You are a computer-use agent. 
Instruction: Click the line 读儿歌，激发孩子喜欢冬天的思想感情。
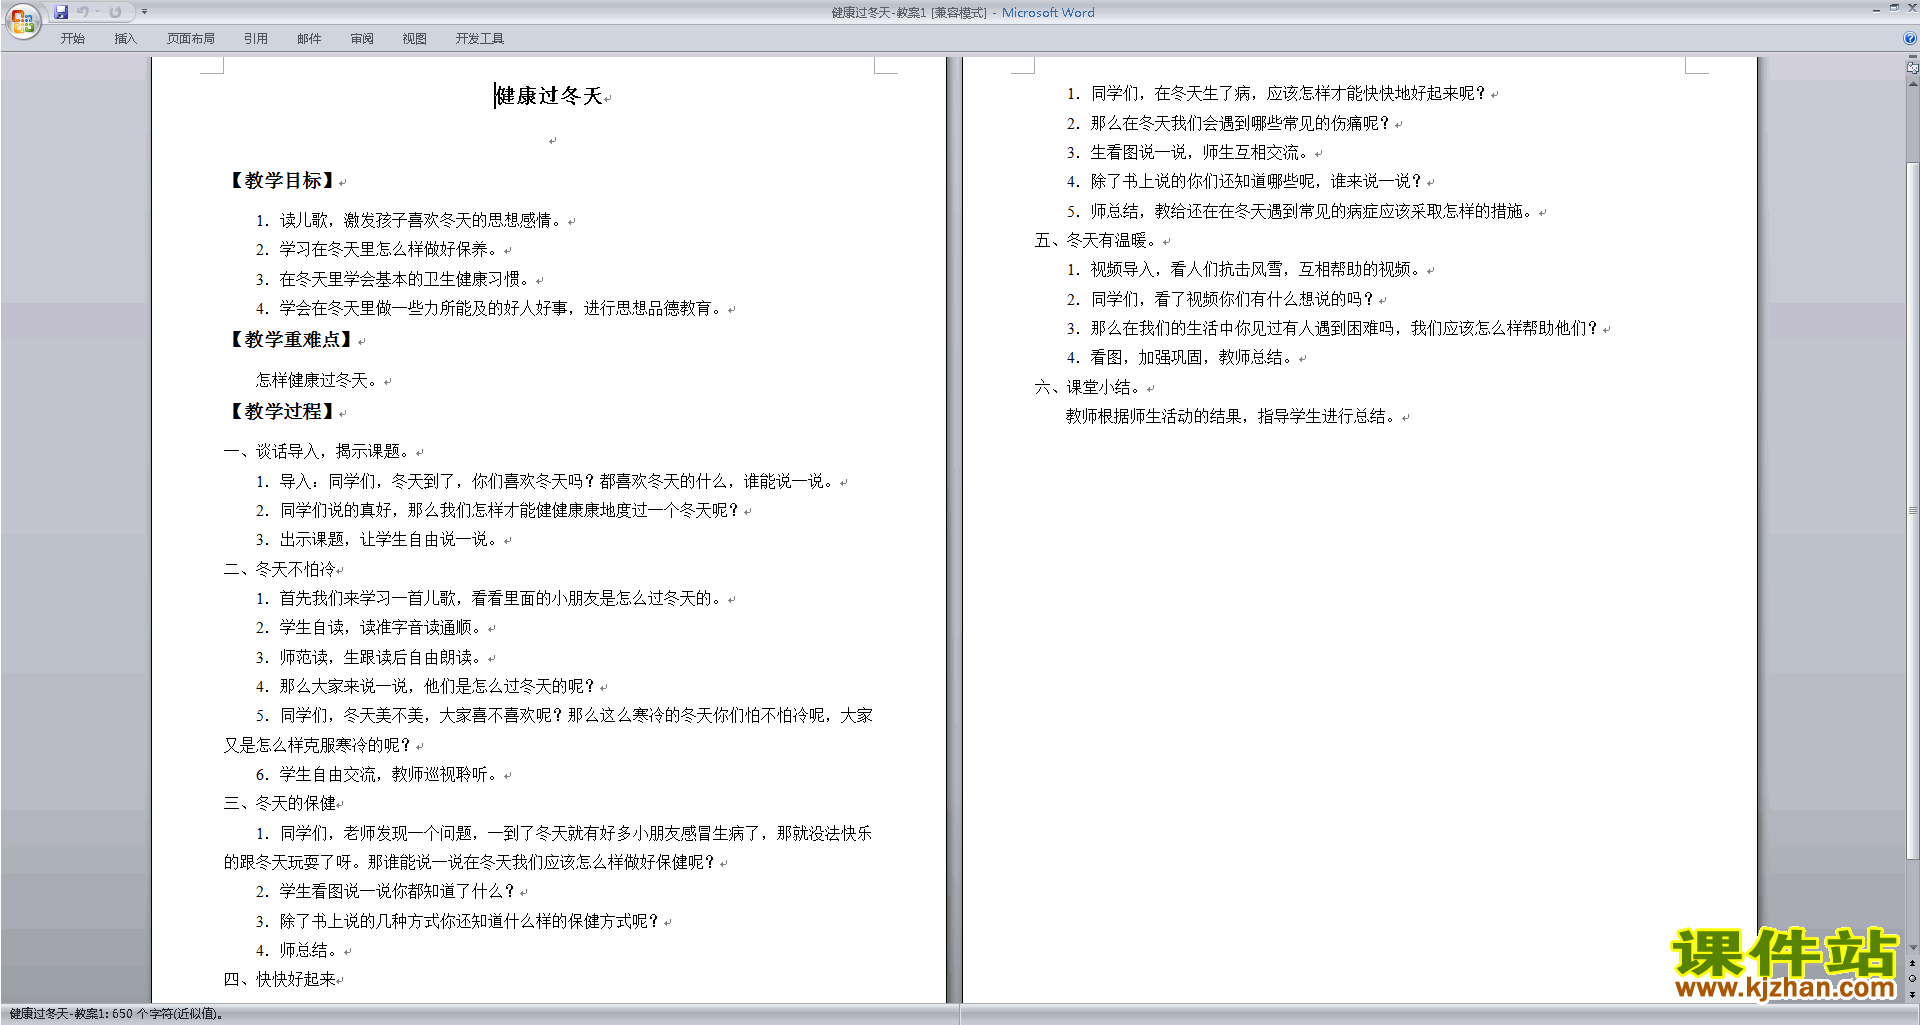point(423,220)
